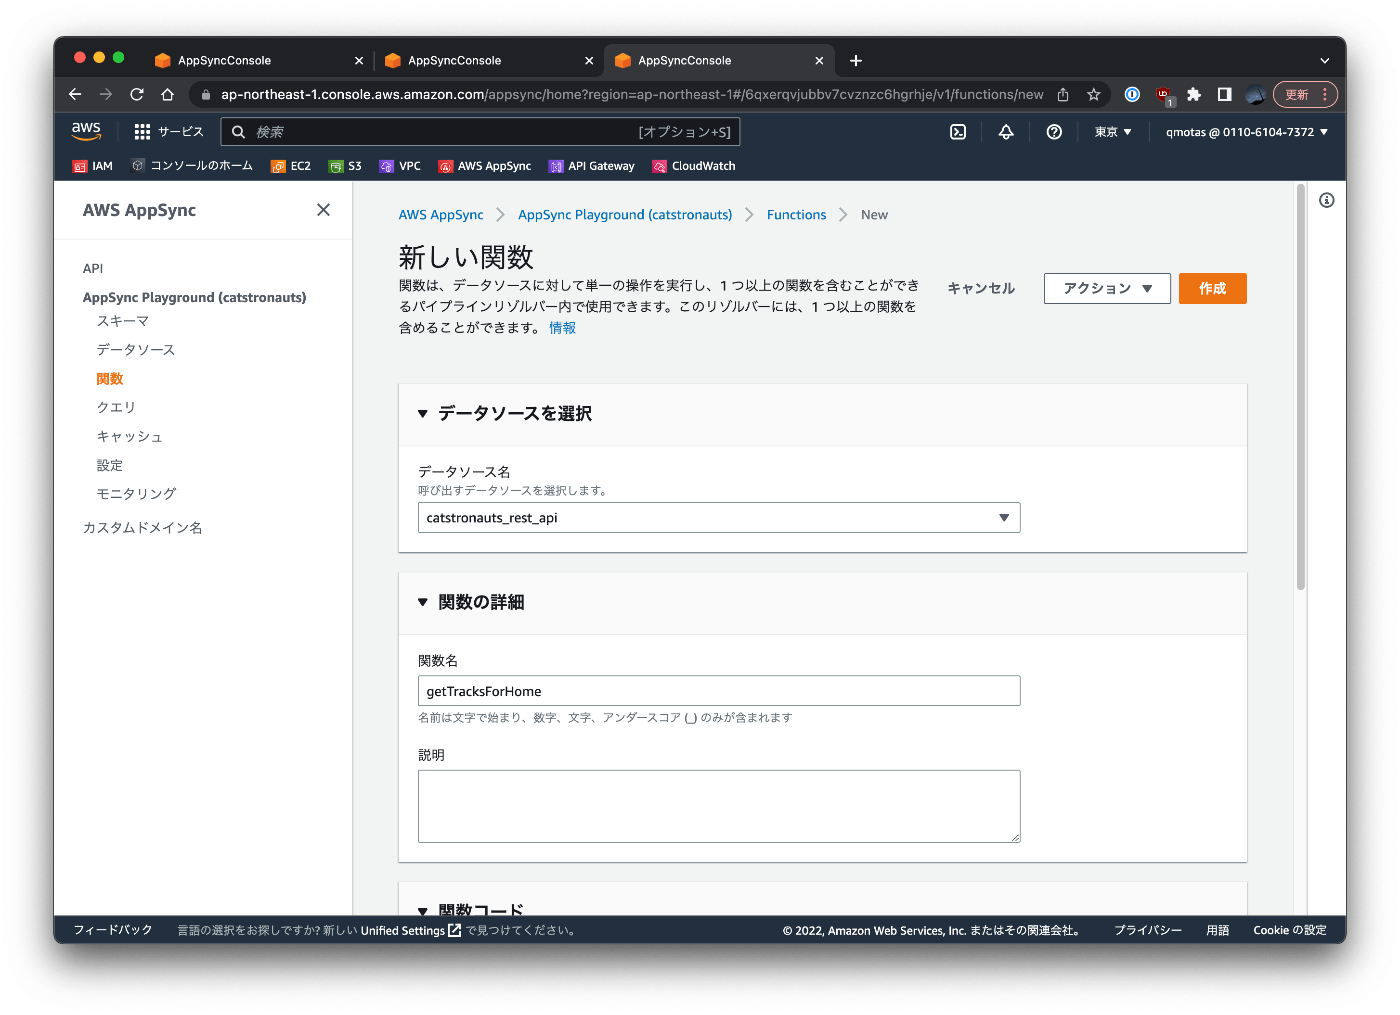Open コンソールのホーム shortcut
This screenshot has height=1015, width=1400.
click(192, 166)
